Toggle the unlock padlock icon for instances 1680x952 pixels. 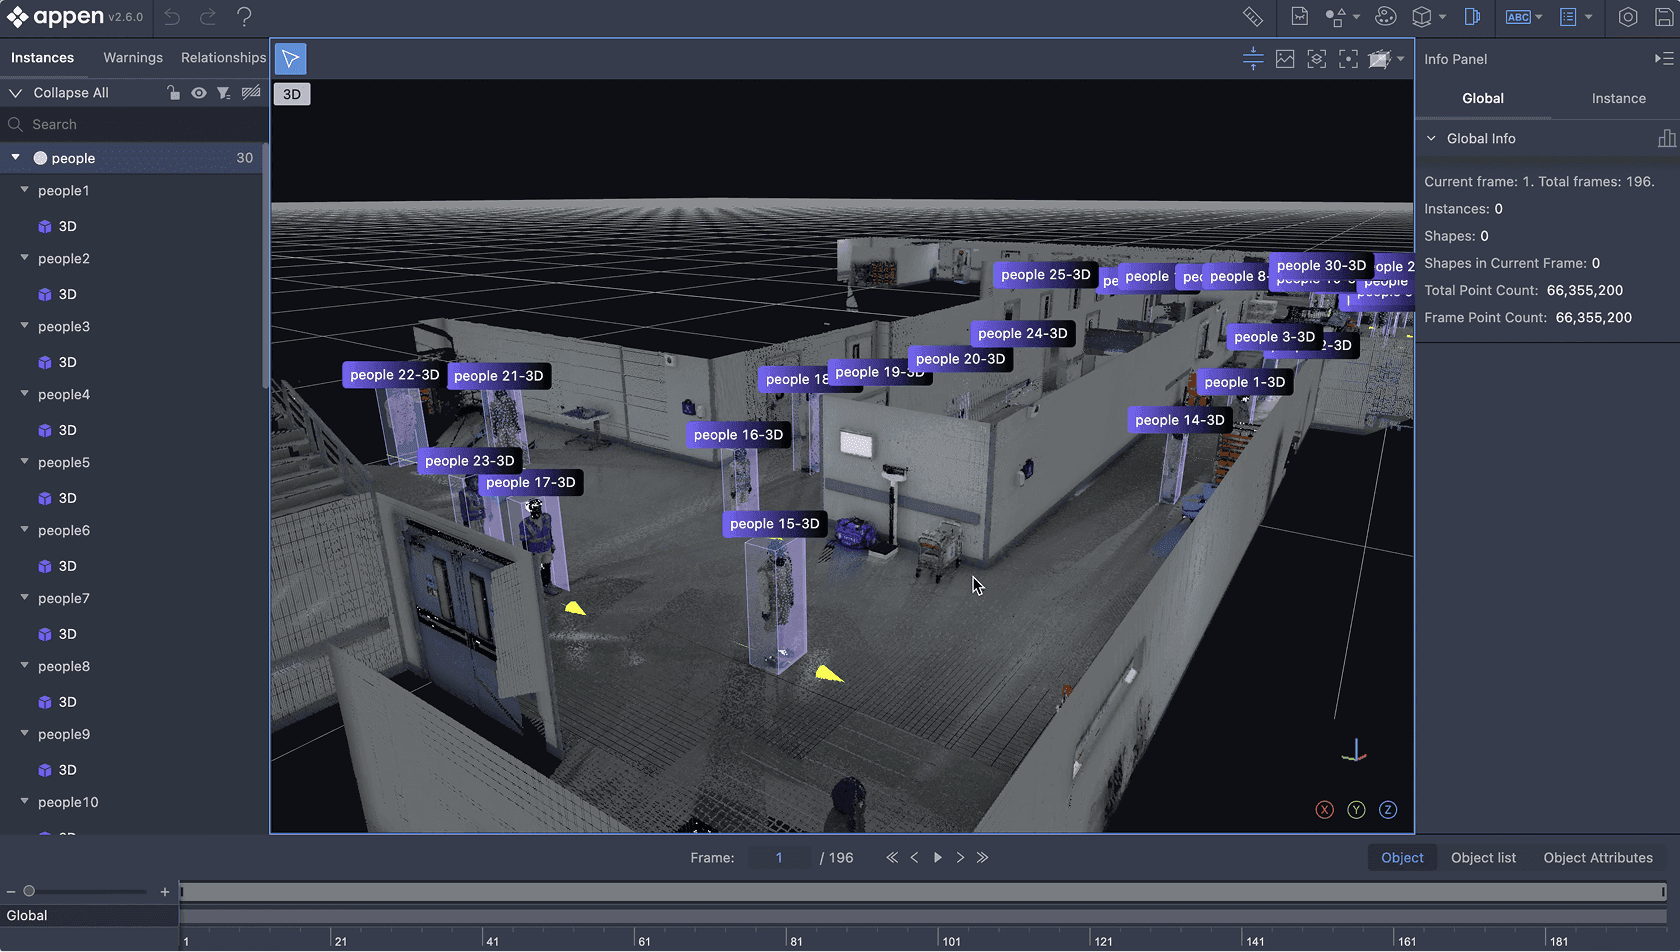point(173,93)
